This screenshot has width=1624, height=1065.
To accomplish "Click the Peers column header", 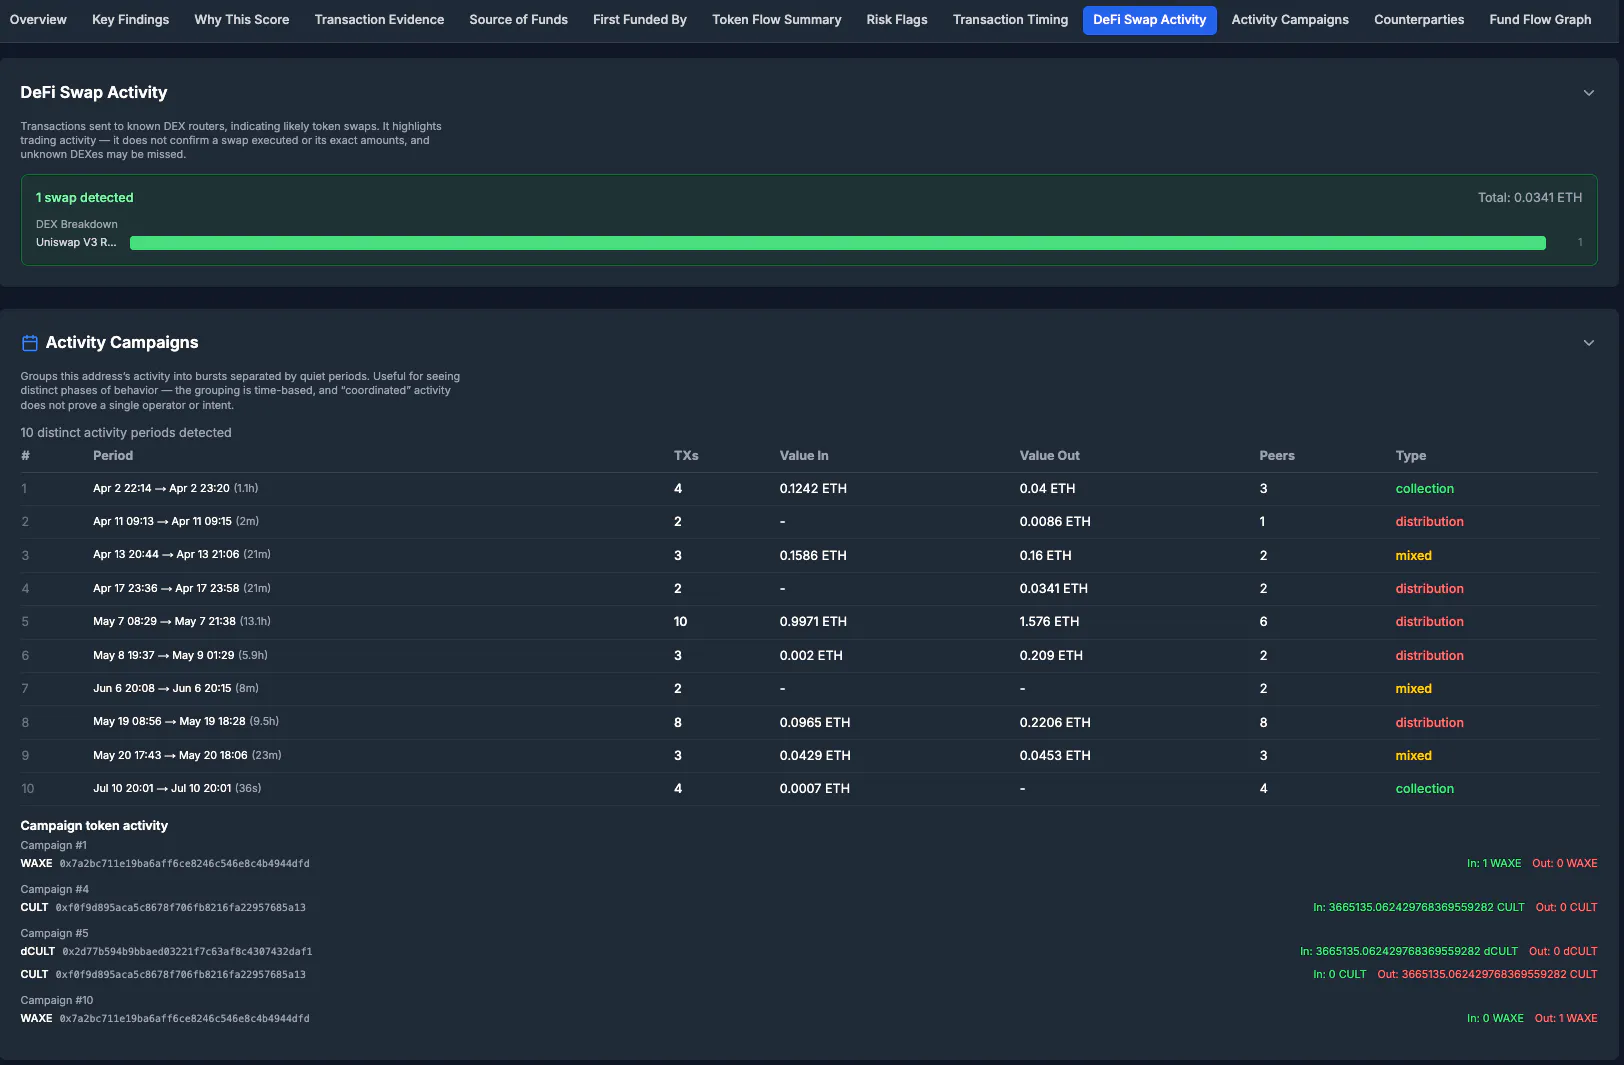I will [1276, 456].
